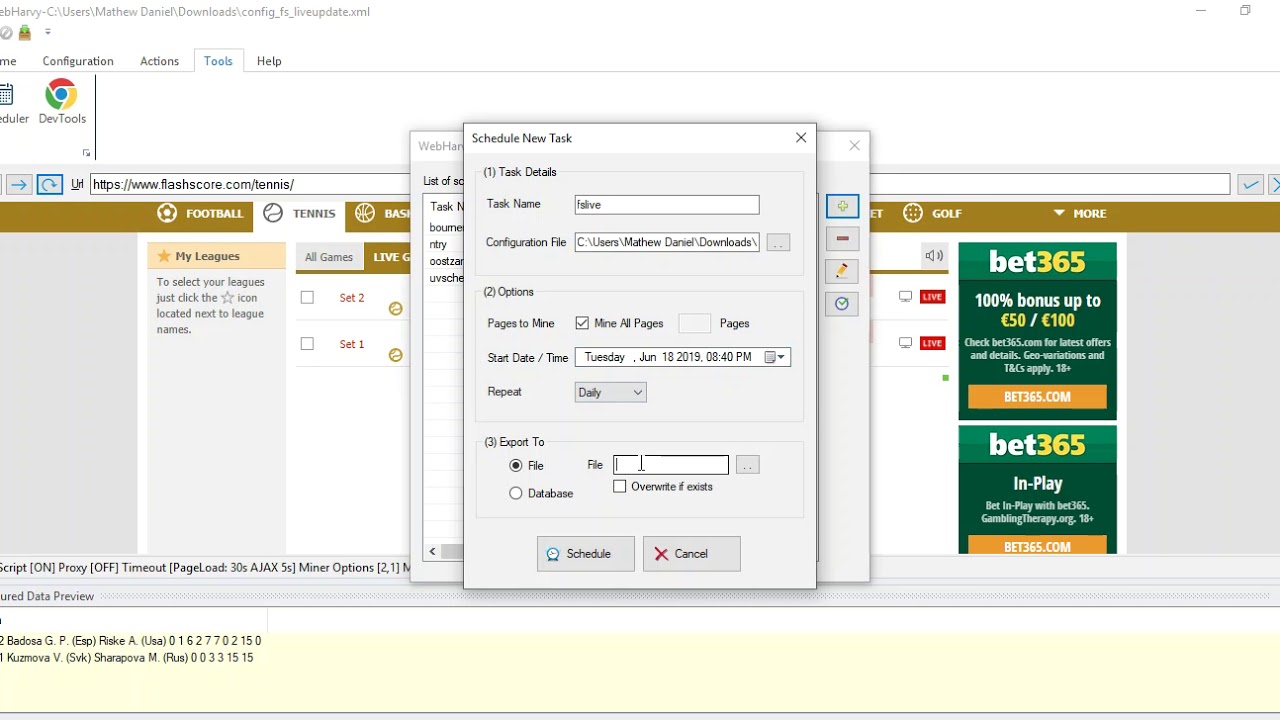
Task: Click BET365.COM button on In-Play ad
Action: point(1037,546)
